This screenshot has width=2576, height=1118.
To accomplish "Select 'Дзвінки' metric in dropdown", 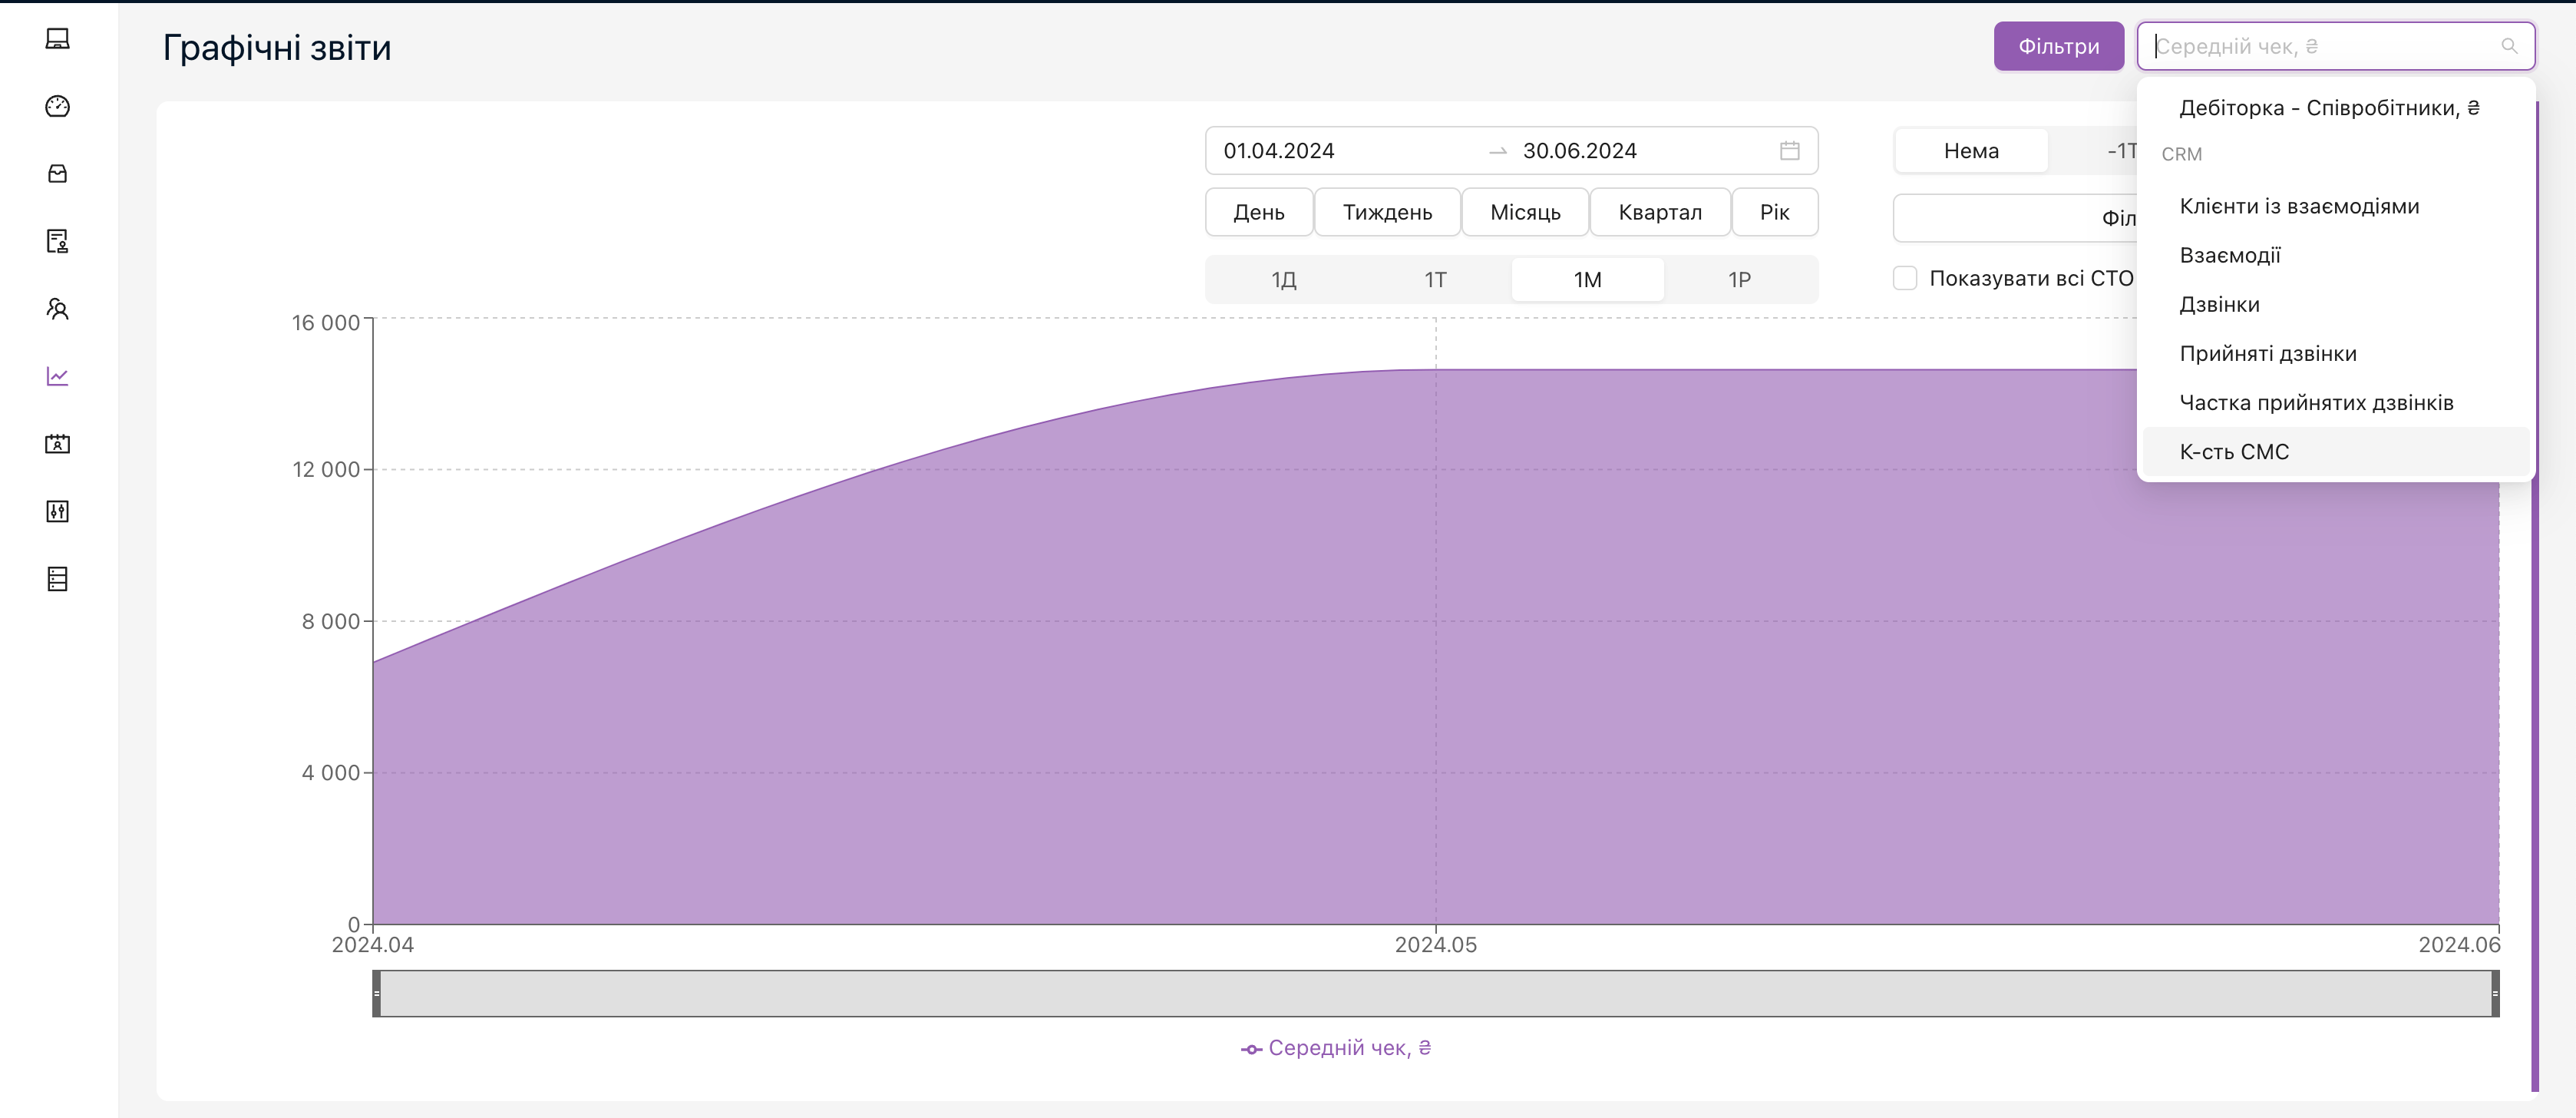I will pyautogui.click(x=2219, y=305).
